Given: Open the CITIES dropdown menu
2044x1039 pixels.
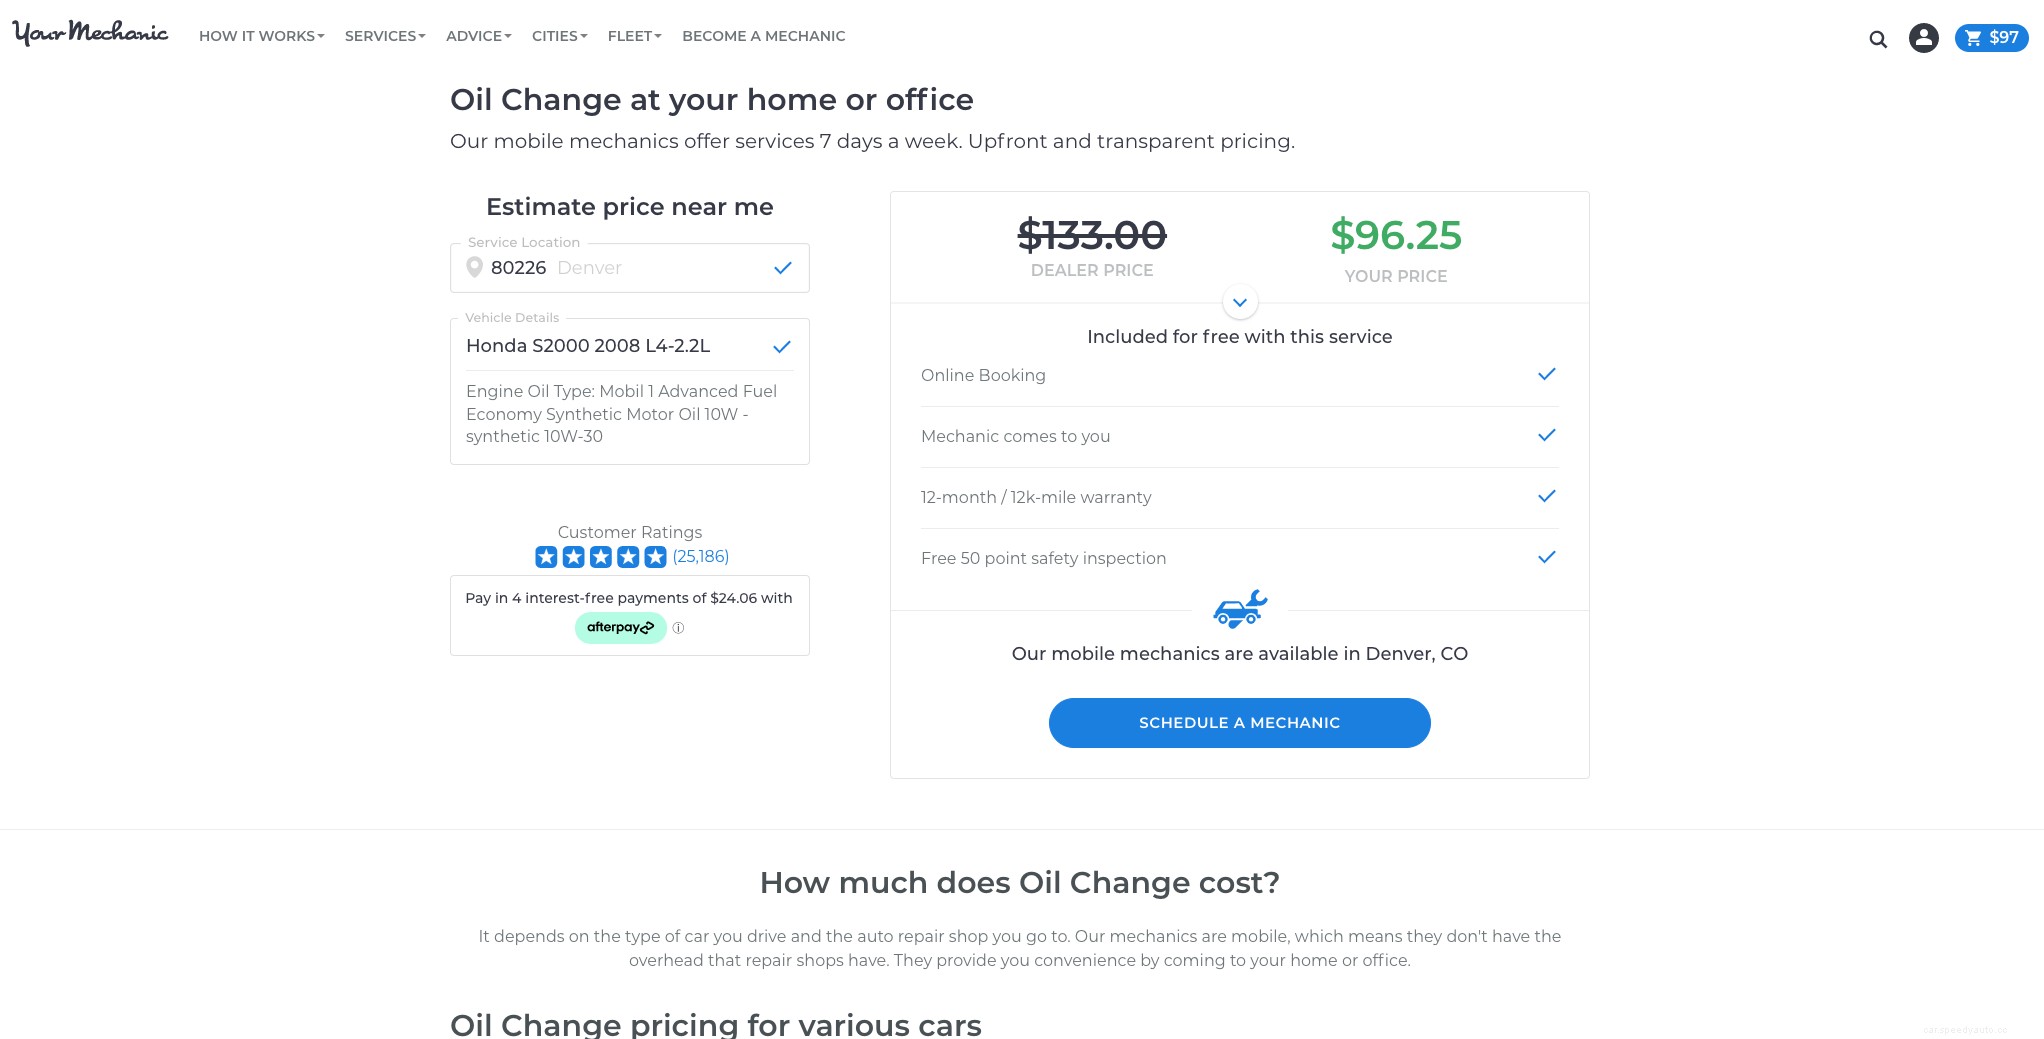Looking at the screenshot, I should [558, 36].
